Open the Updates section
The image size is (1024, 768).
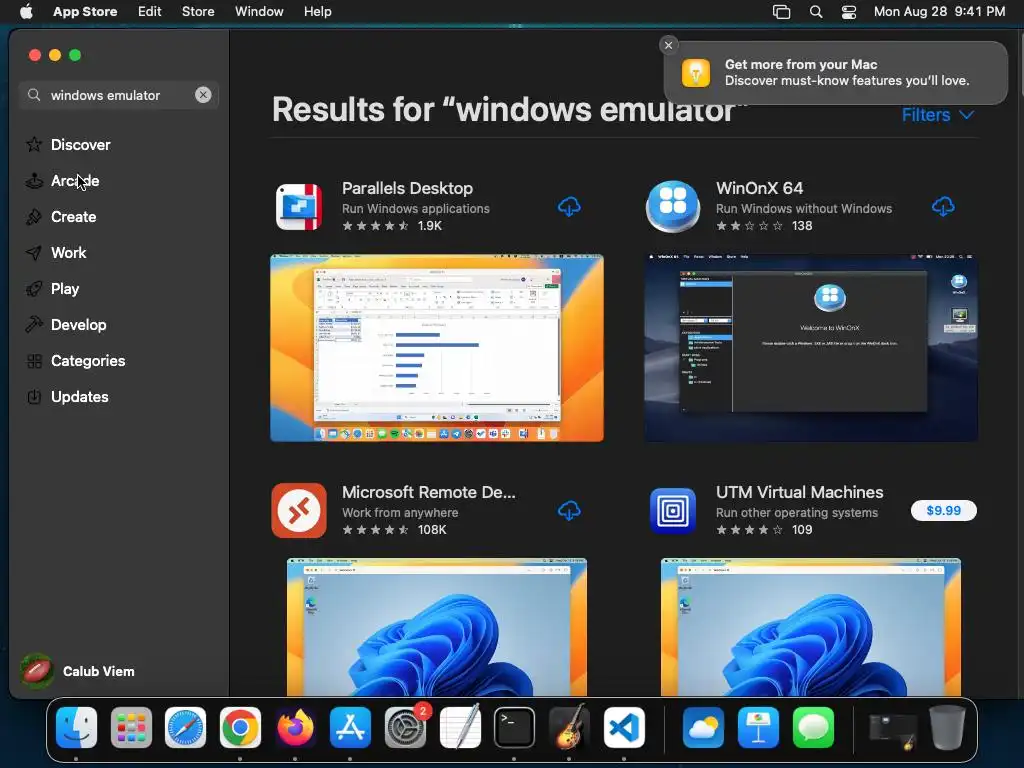79,396
